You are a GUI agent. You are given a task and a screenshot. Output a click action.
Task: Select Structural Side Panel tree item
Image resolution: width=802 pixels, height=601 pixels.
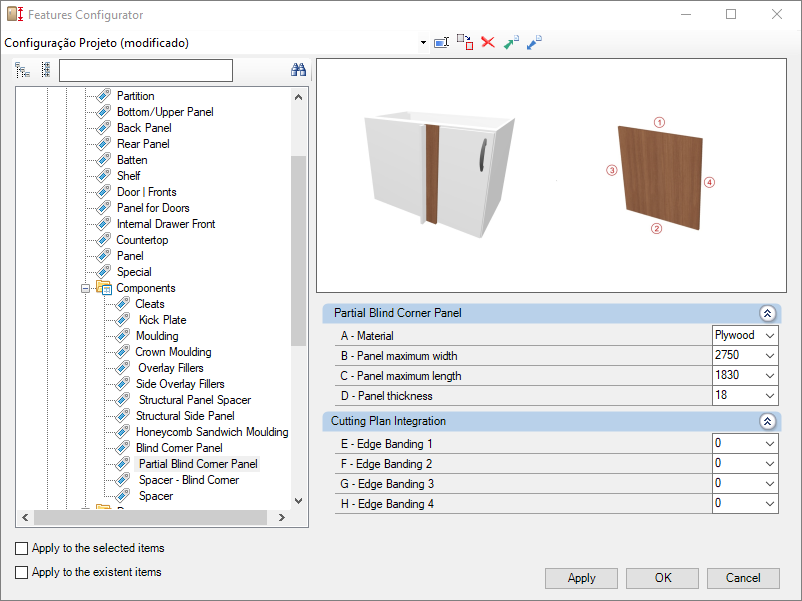185,416
